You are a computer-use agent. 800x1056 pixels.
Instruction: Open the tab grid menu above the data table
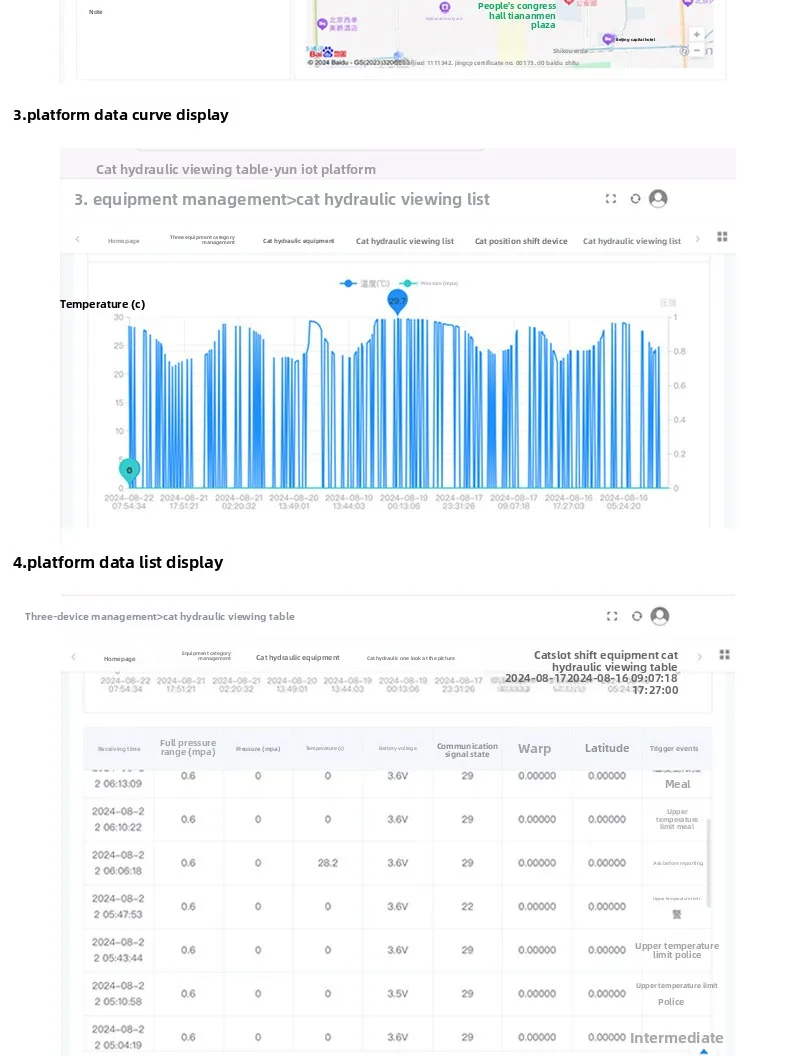point(725,655)
